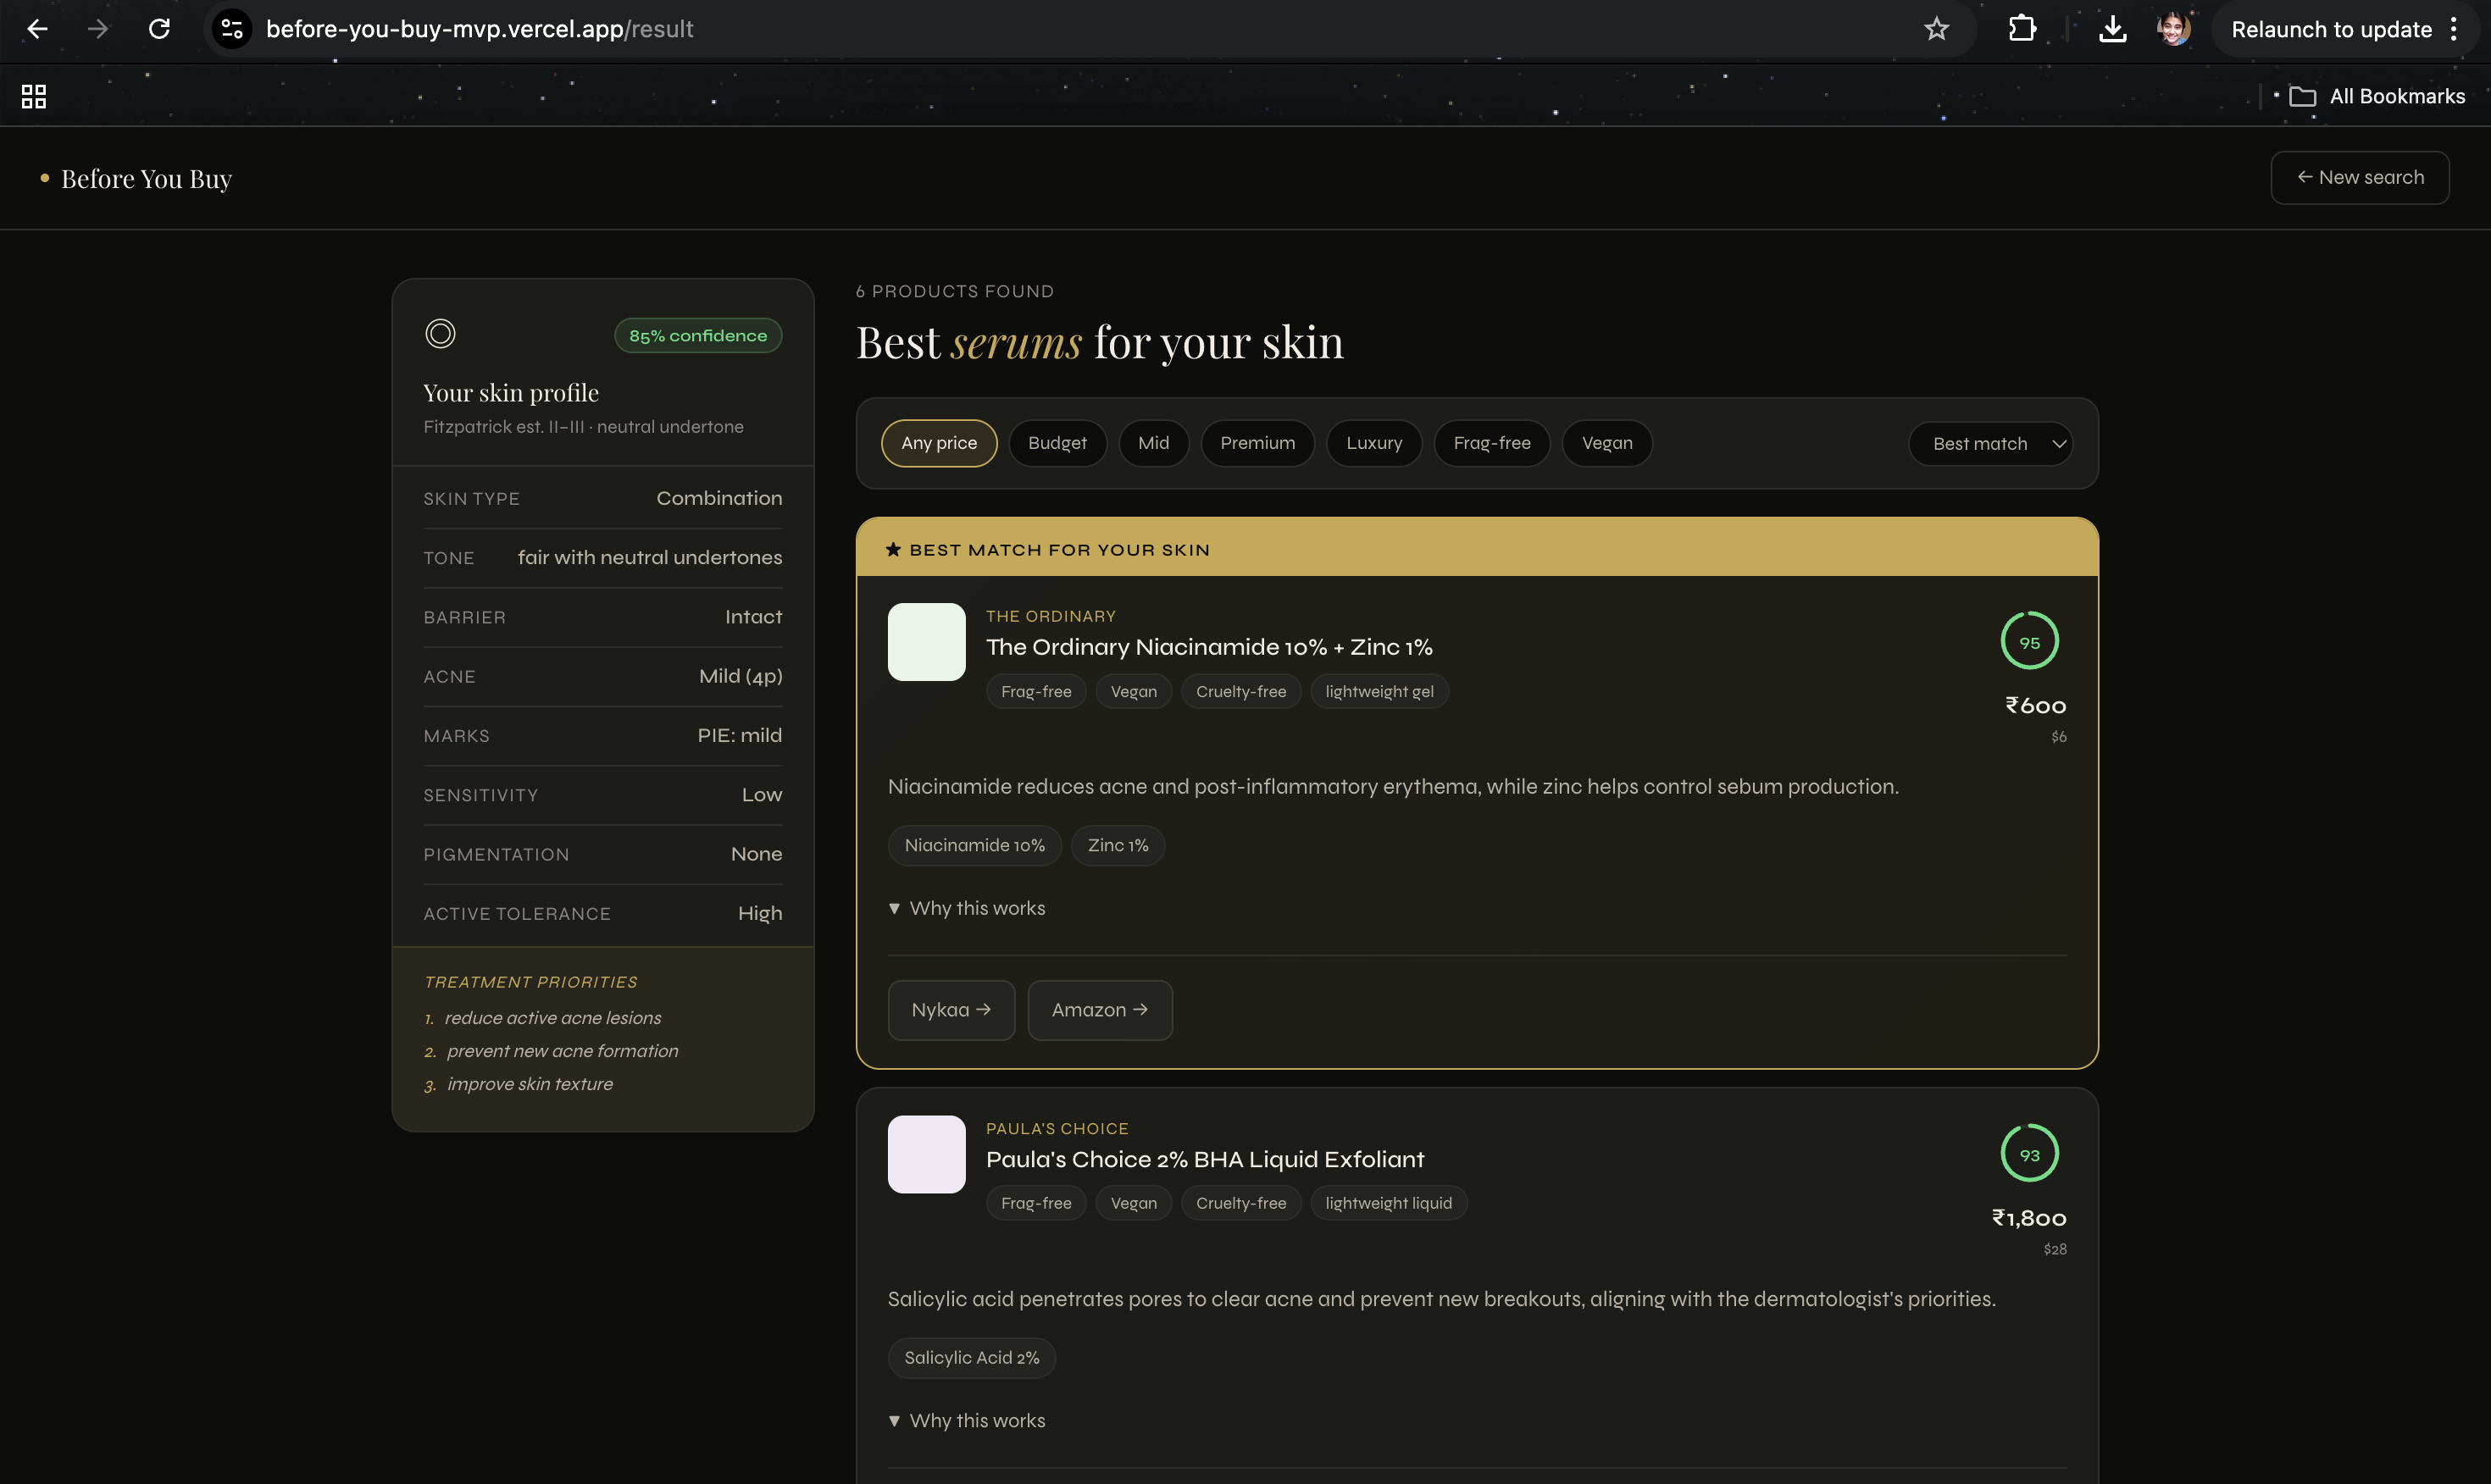Click The Ordinary product thumbnail
Image resolution: width=2491 pixels, height=1484 pixels.
point(926,642)
